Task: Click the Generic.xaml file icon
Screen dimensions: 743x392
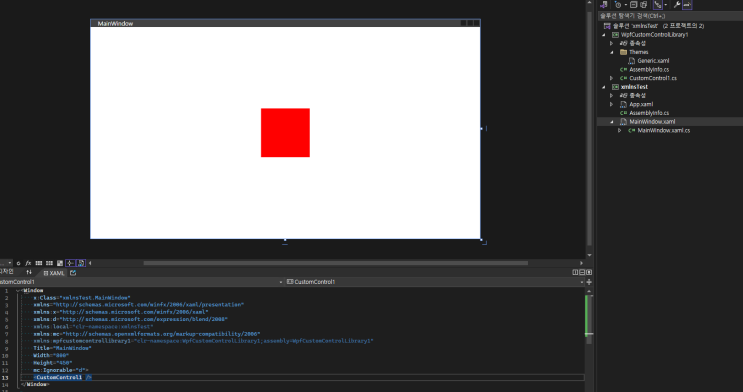Action: click(x=632, y=61)
